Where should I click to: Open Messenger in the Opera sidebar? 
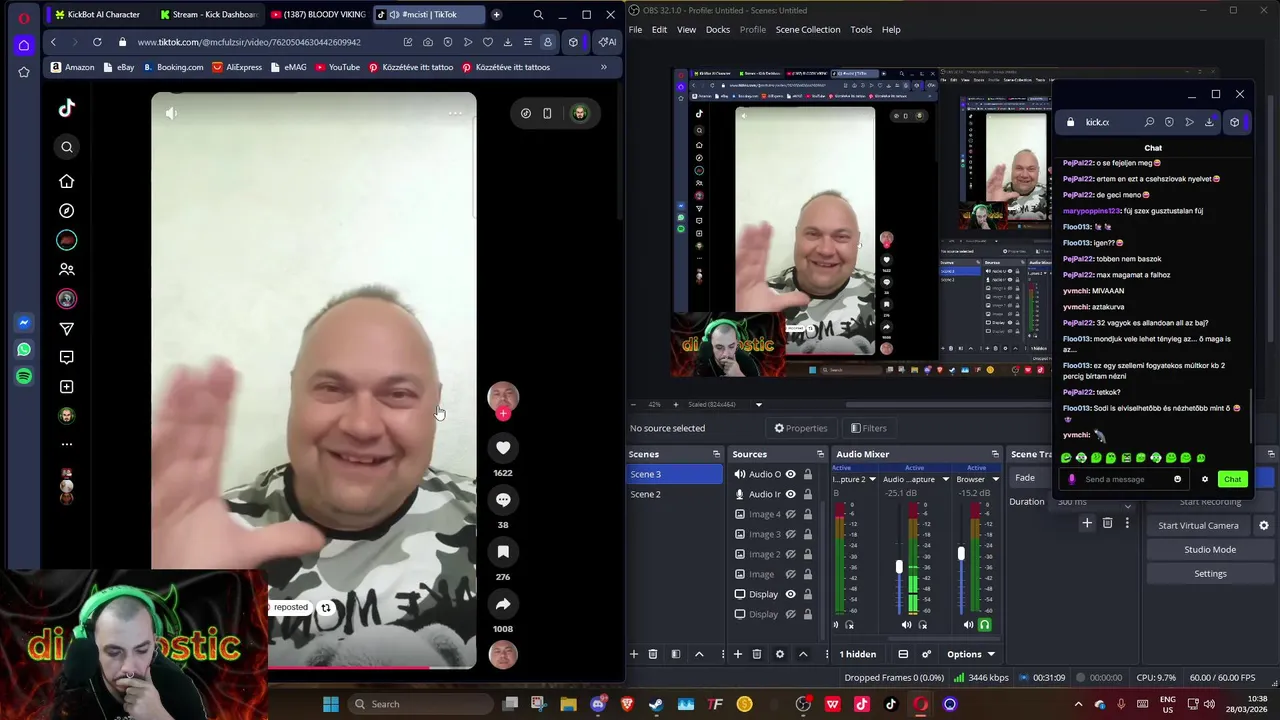click(x=24, y=323)
